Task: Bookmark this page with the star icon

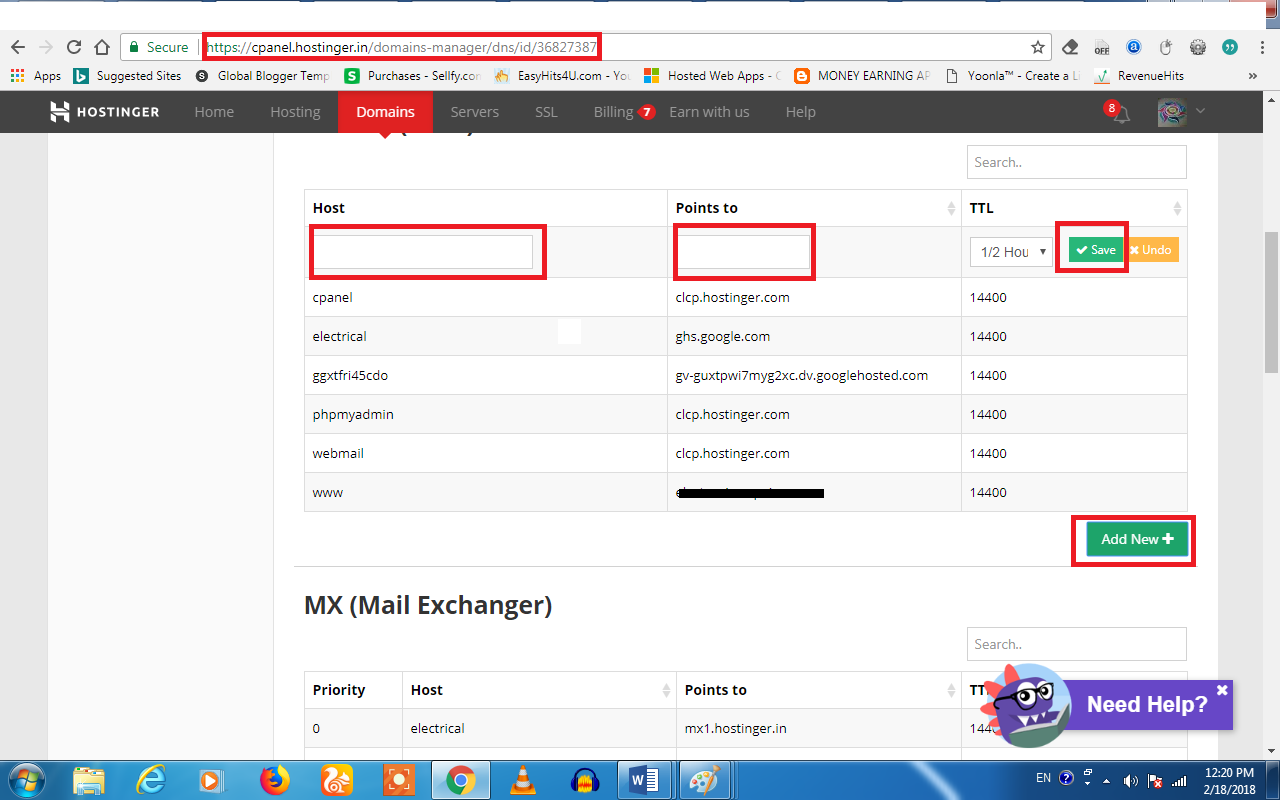Action: pos(1038,47)
